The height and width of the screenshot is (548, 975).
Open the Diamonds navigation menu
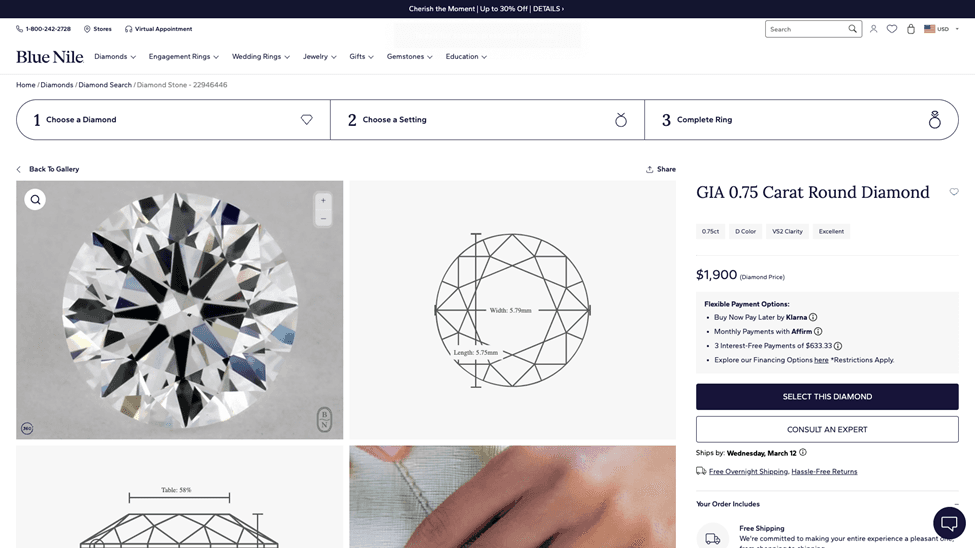[x=115, y=57]
